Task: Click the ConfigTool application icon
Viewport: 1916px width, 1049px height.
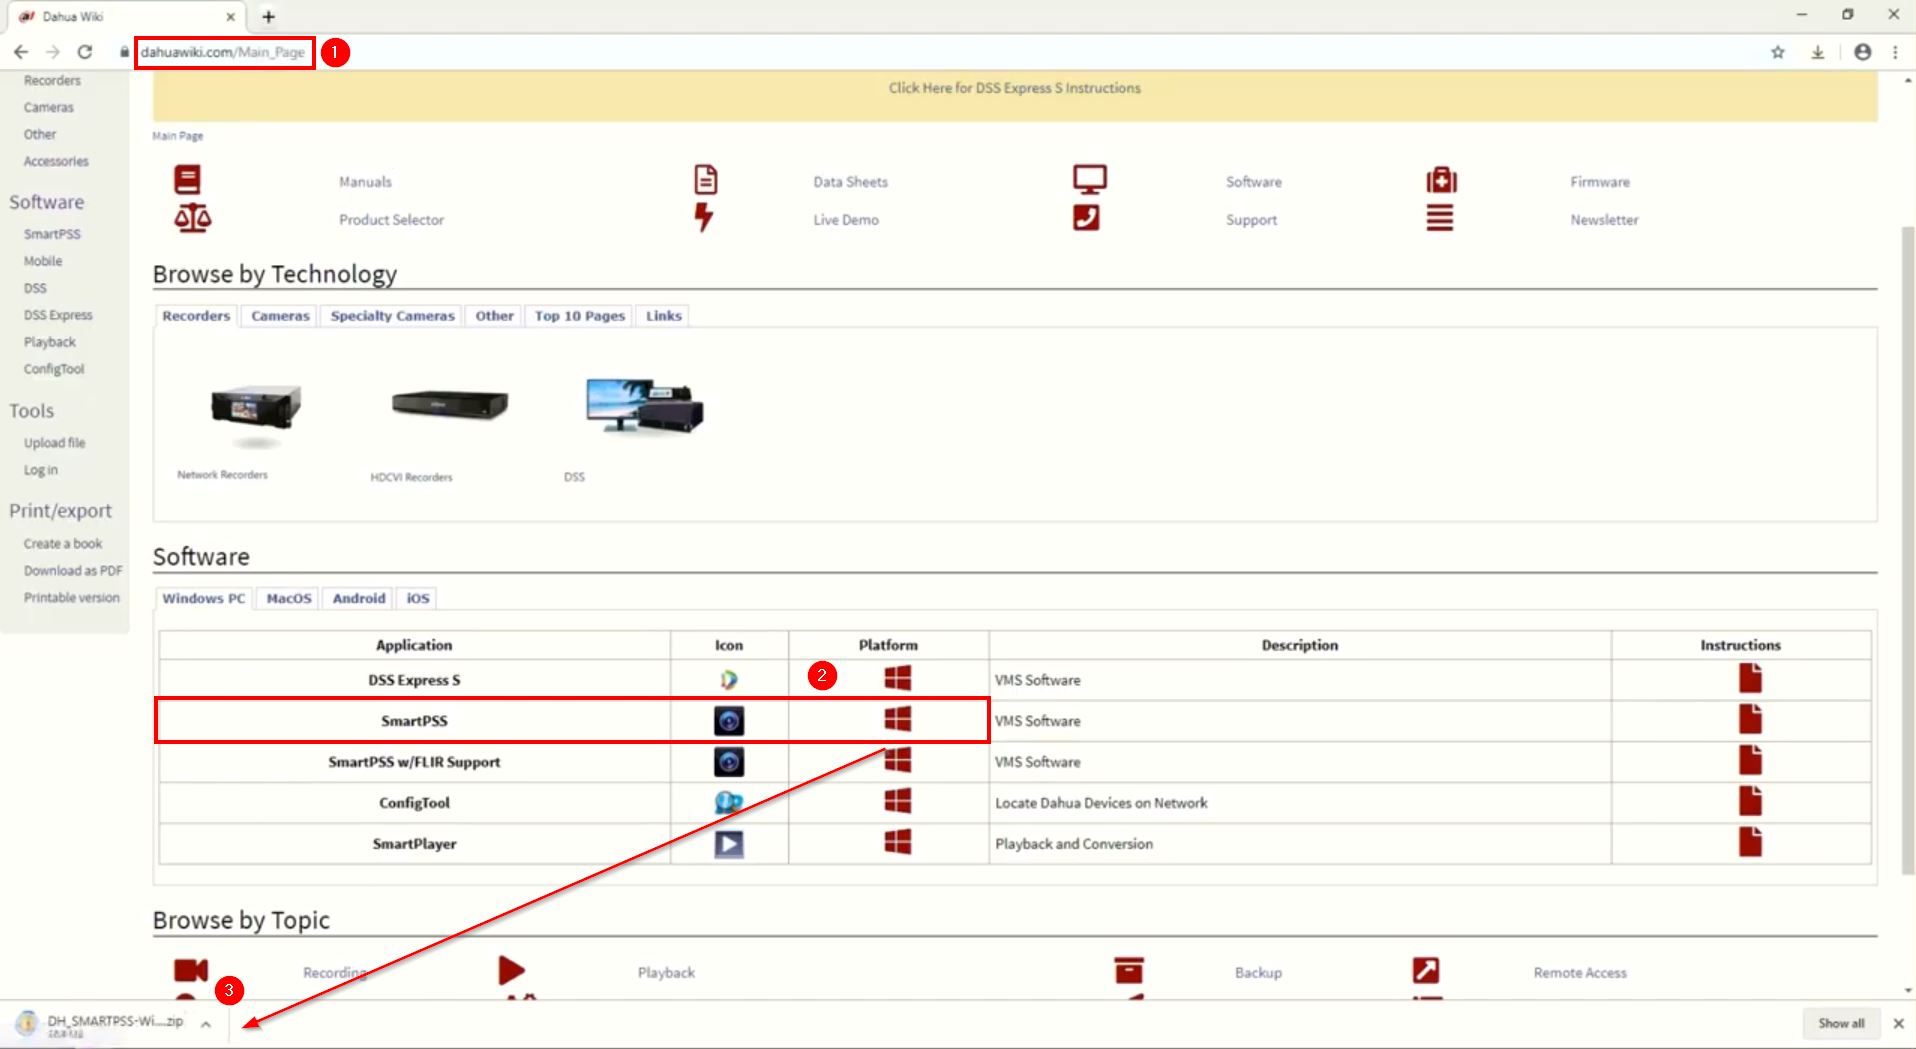Action: coord(729,802)
